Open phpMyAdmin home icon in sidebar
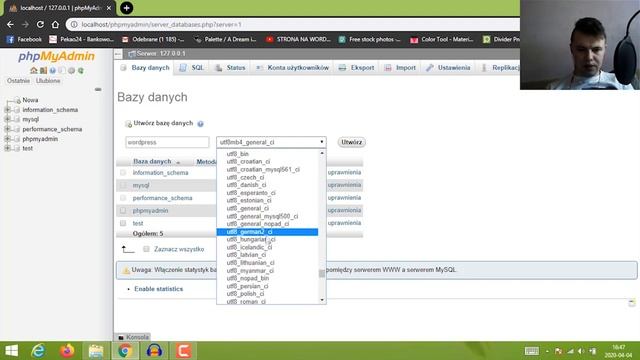 pyautogui.click(x=34, y=71)
